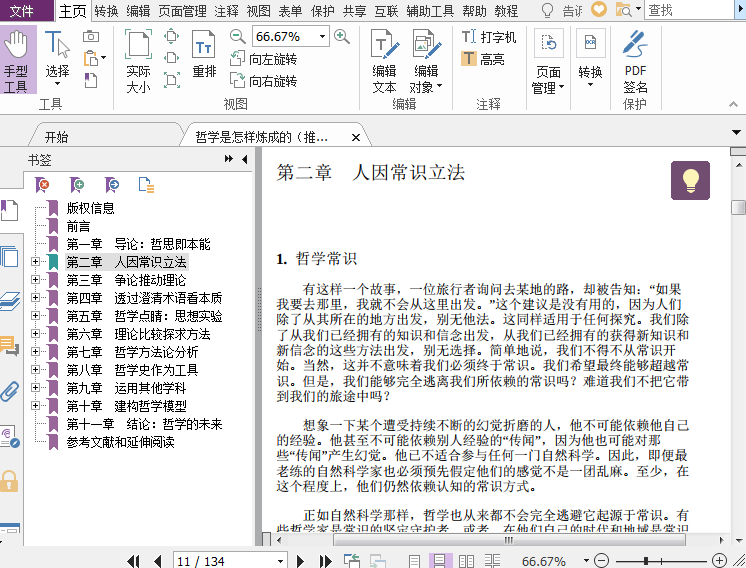Click the delete bookmark icon in bookmarks panel
Image resolution: width=746 pixels, height=568 pixels.
(42, 184)
